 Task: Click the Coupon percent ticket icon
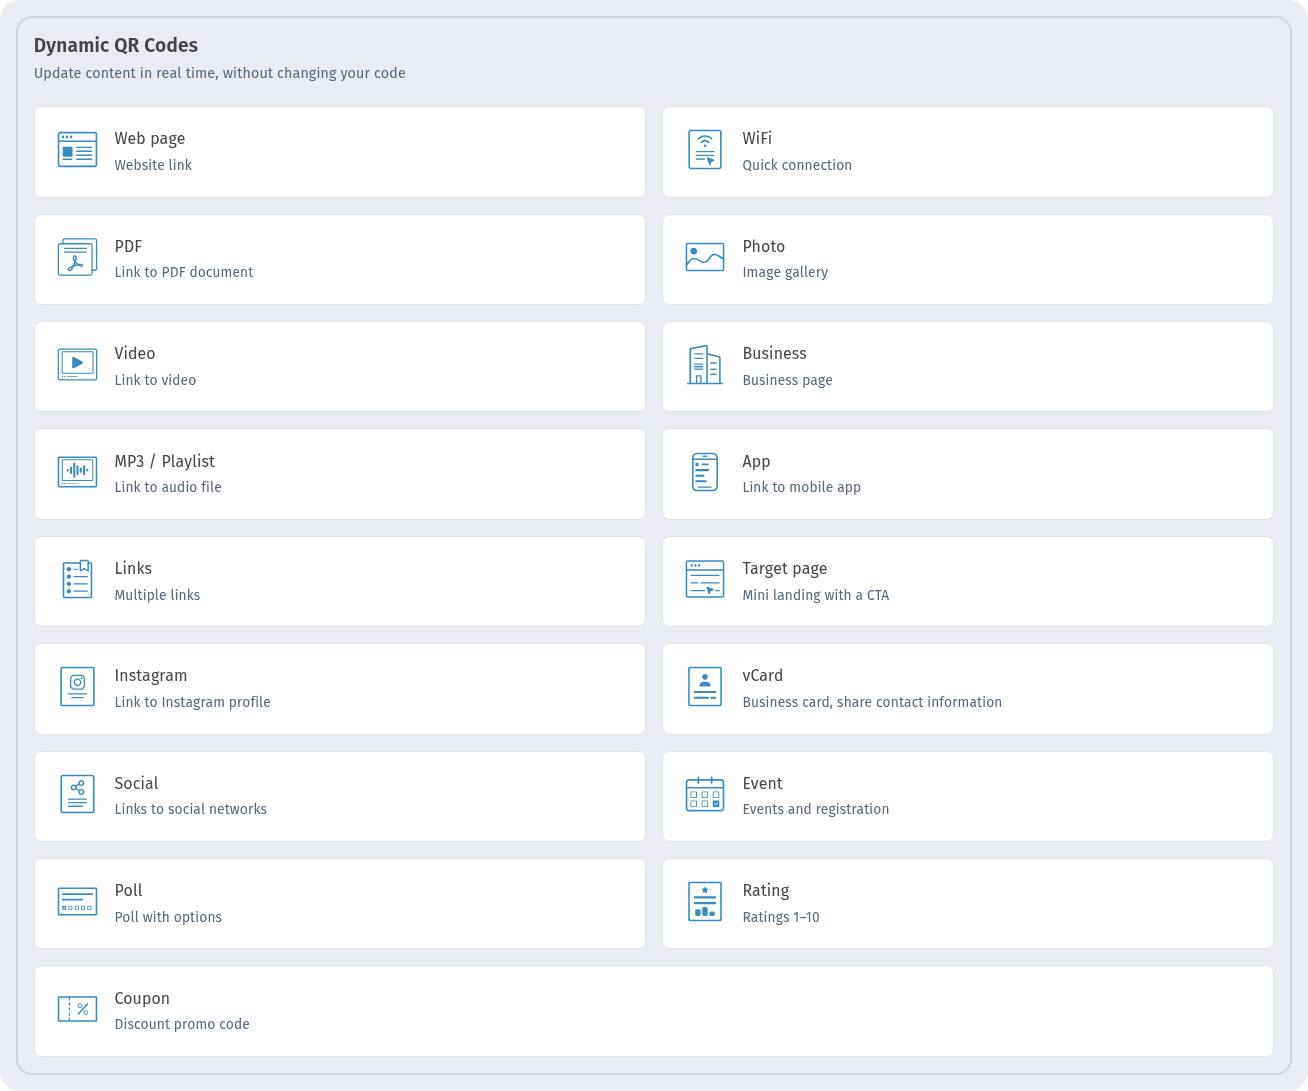pos(77,1009)
